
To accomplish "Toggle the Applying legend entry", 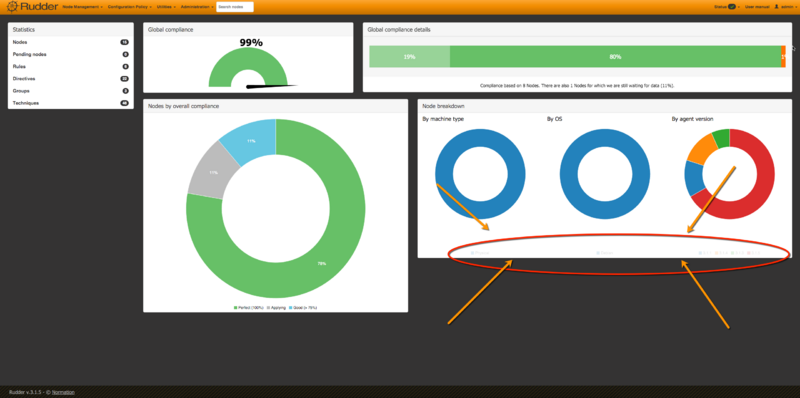I will coord(276,308).
